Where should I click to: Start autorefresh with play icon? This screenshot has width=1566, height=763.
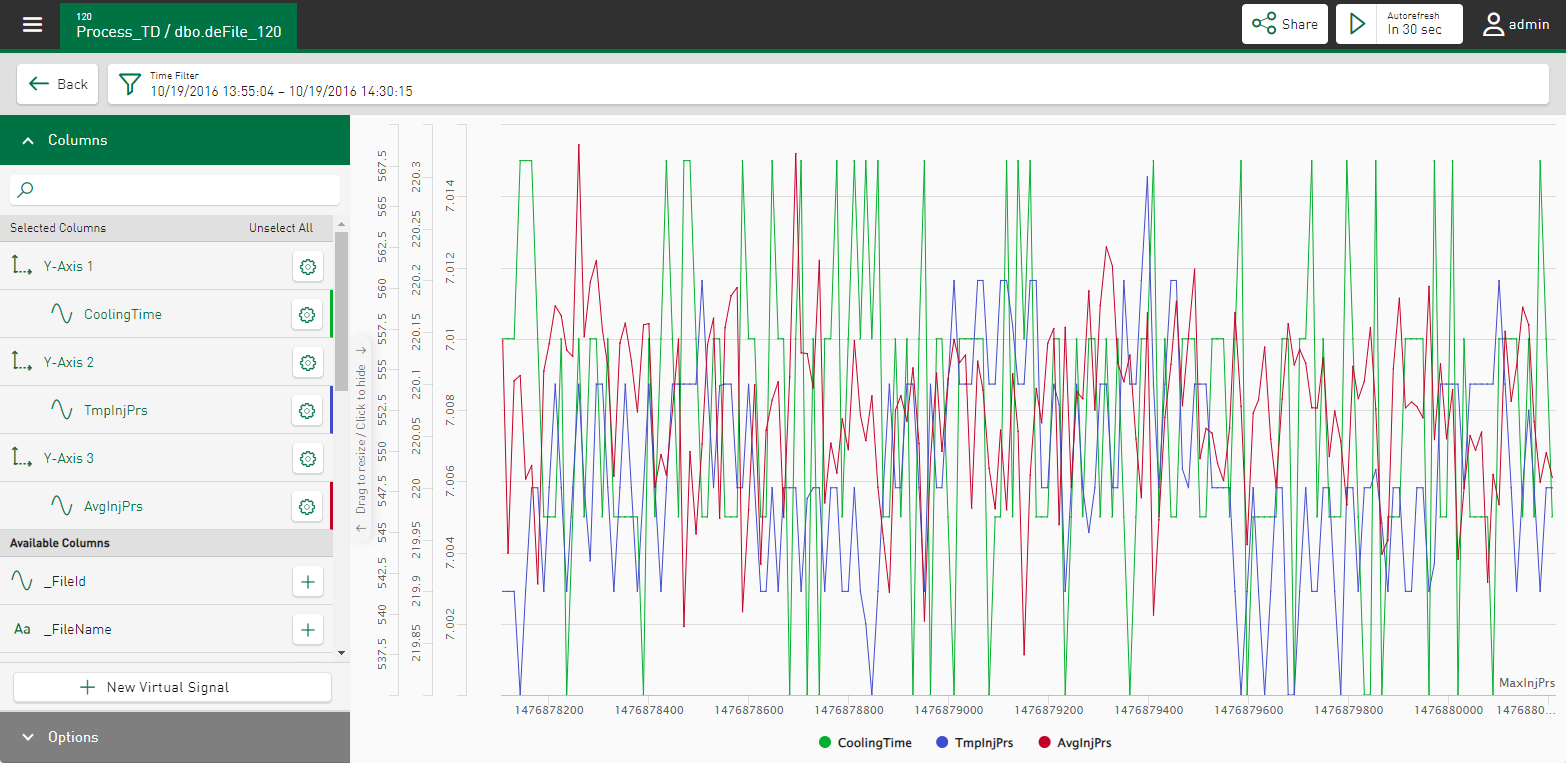[x=1357, y=24]
